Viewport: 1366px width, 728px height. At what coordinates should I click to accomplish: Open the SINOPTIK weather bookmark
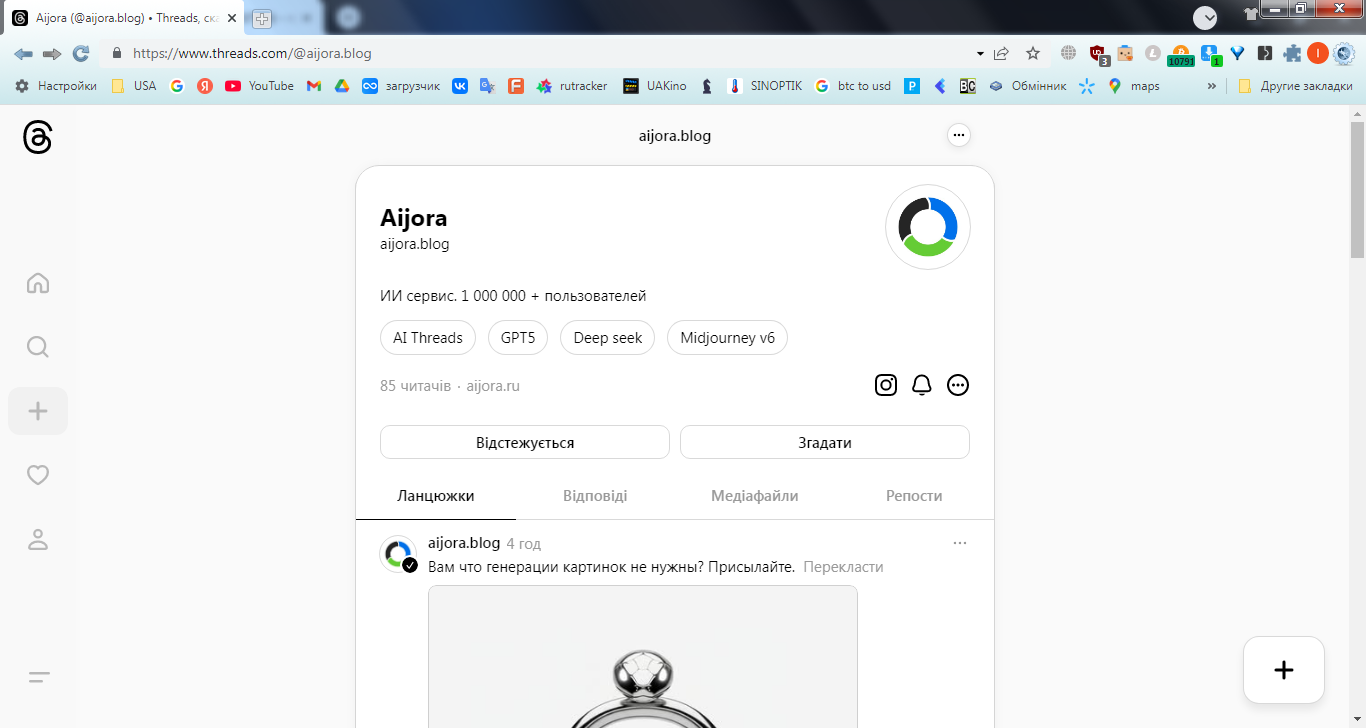click(x=765, y=86)
